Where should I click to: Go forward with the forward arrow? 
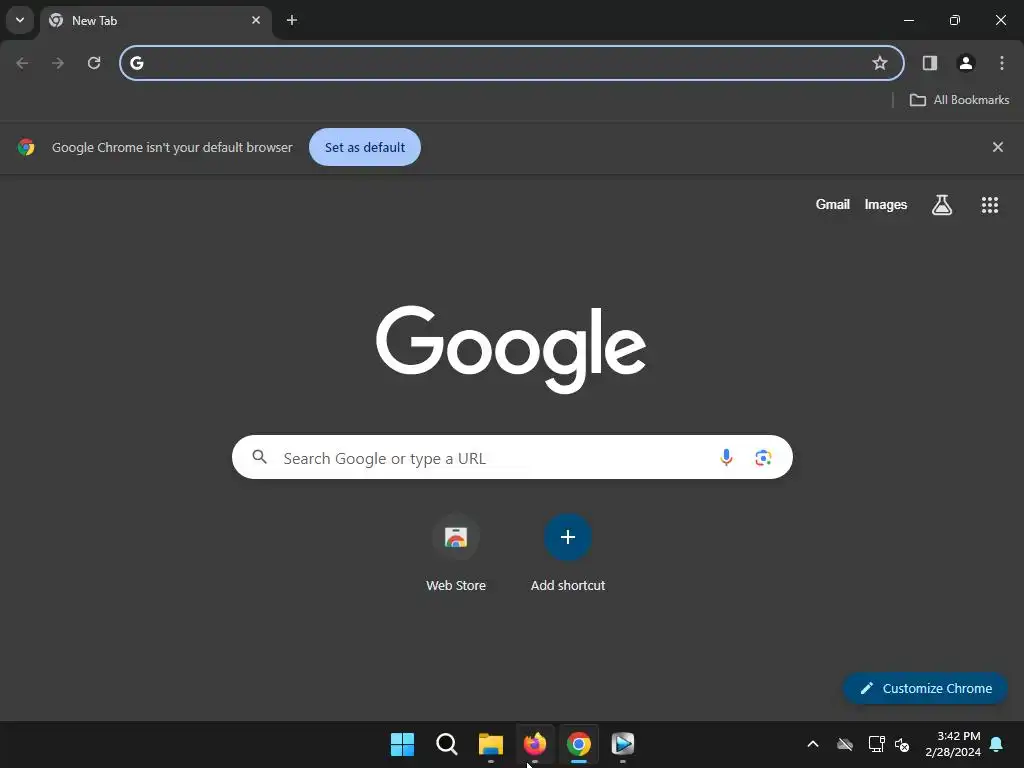(x=58, y=63)
